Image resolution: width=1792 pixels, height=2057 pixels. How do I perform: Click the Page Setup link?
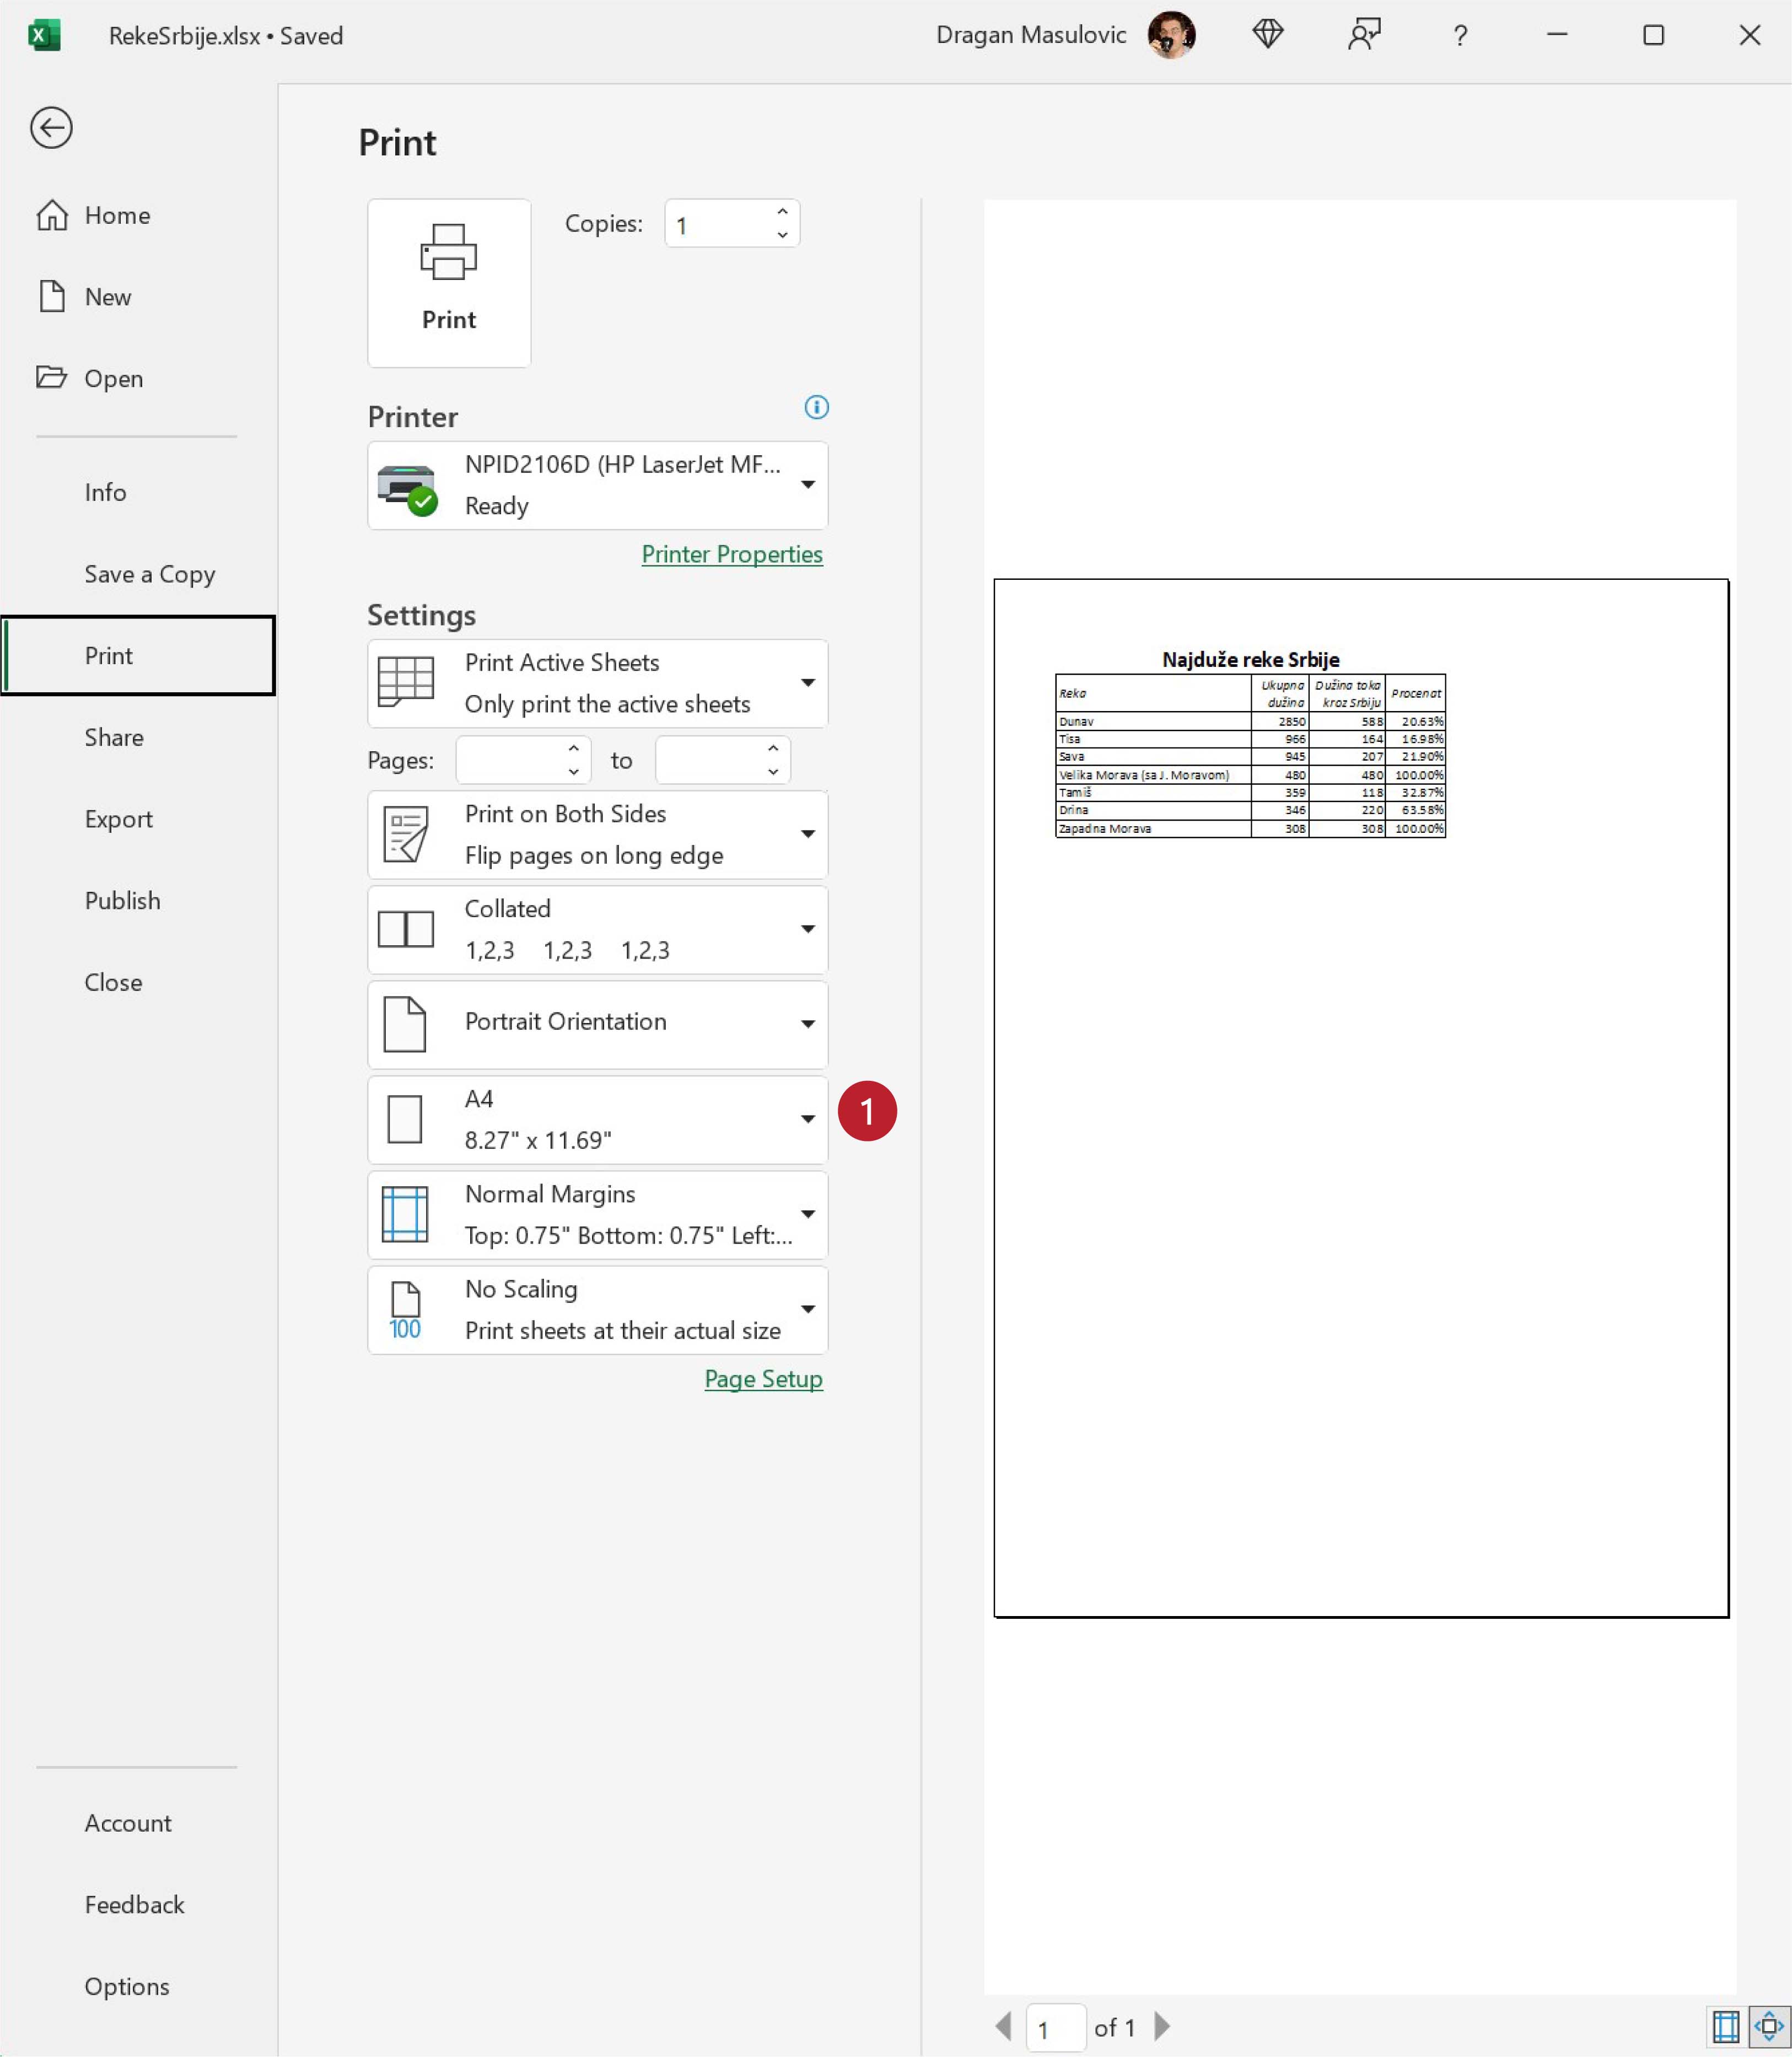tap(763, 1379)
